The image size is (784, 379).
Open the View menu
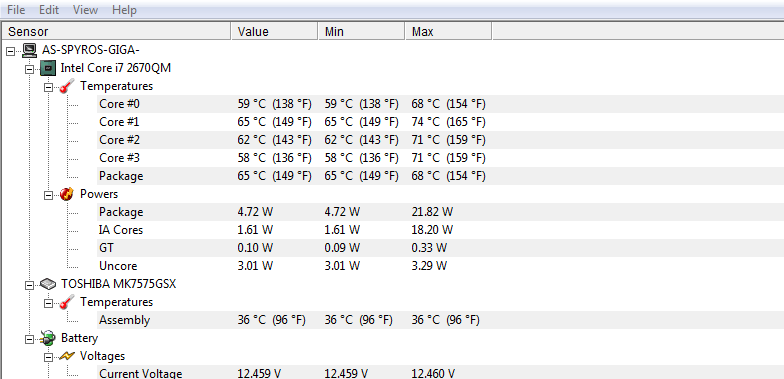86,10
